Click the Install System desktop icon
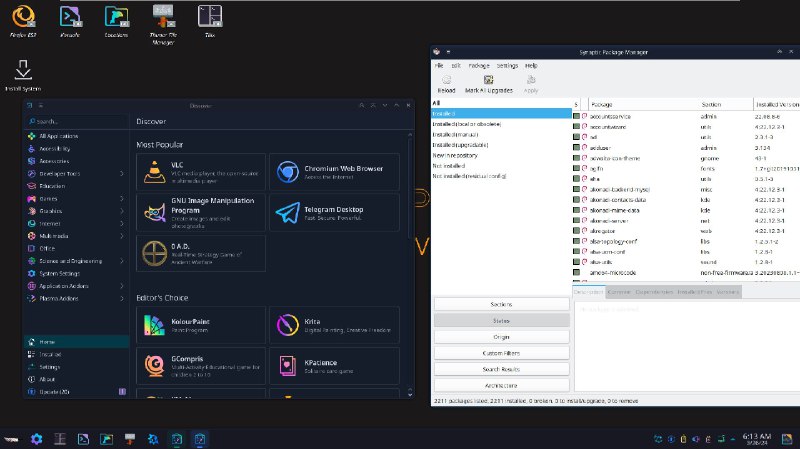 click(x=23, y=75)
